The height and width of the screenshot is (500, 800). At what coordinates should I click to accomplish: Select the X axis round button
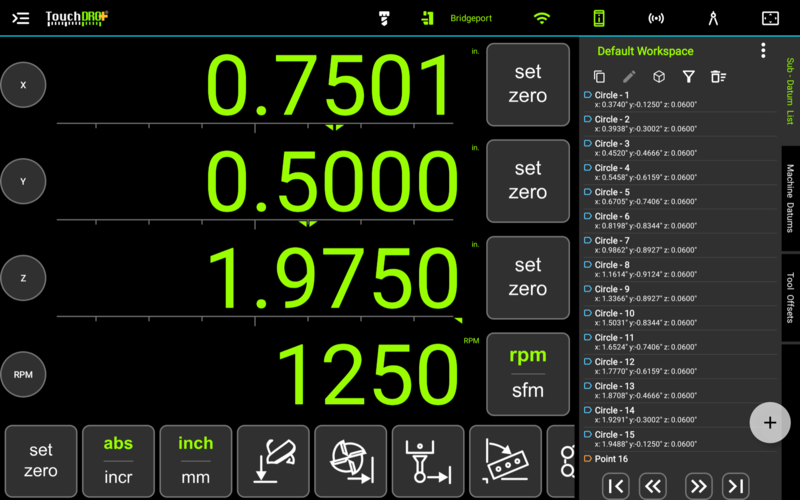pos(23,85)
